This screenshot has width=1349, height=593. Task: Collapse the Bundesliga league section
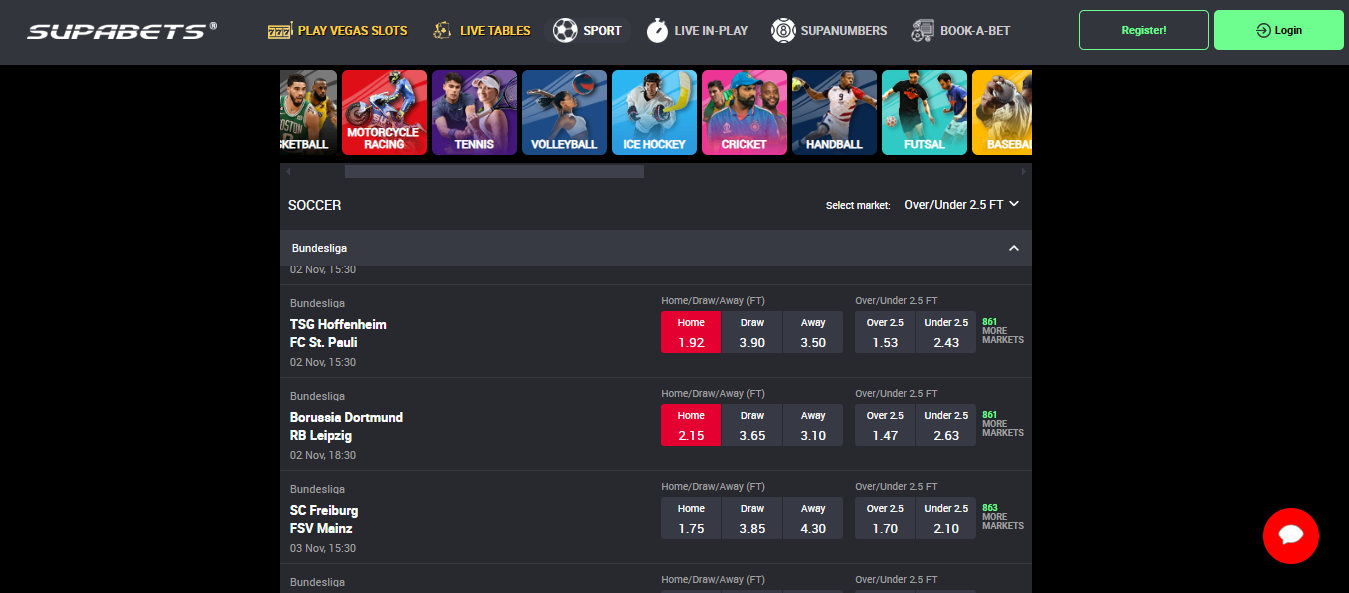pos(1013,248)
